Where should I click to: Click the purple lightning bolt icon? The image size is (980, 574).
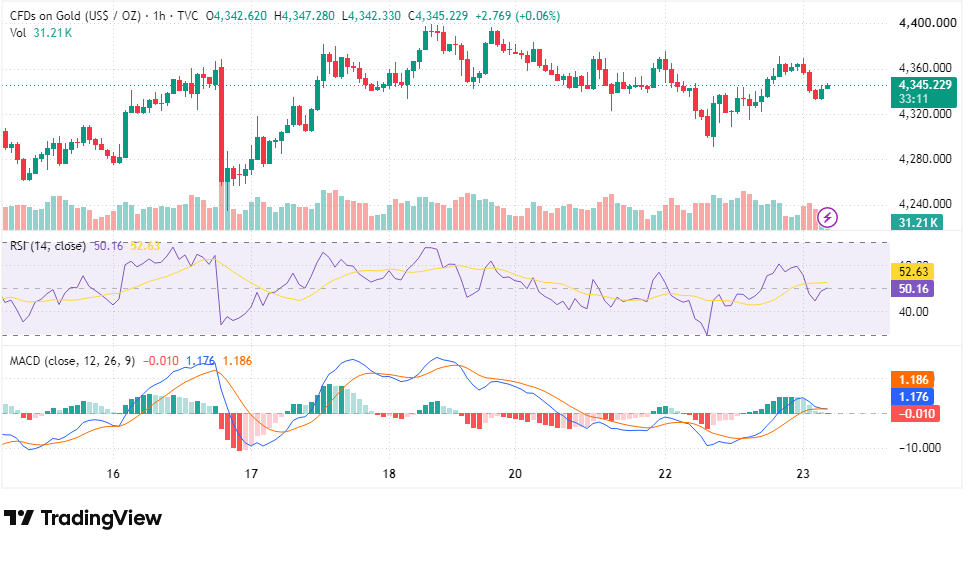pyautogui.click(x=828, y=218)
